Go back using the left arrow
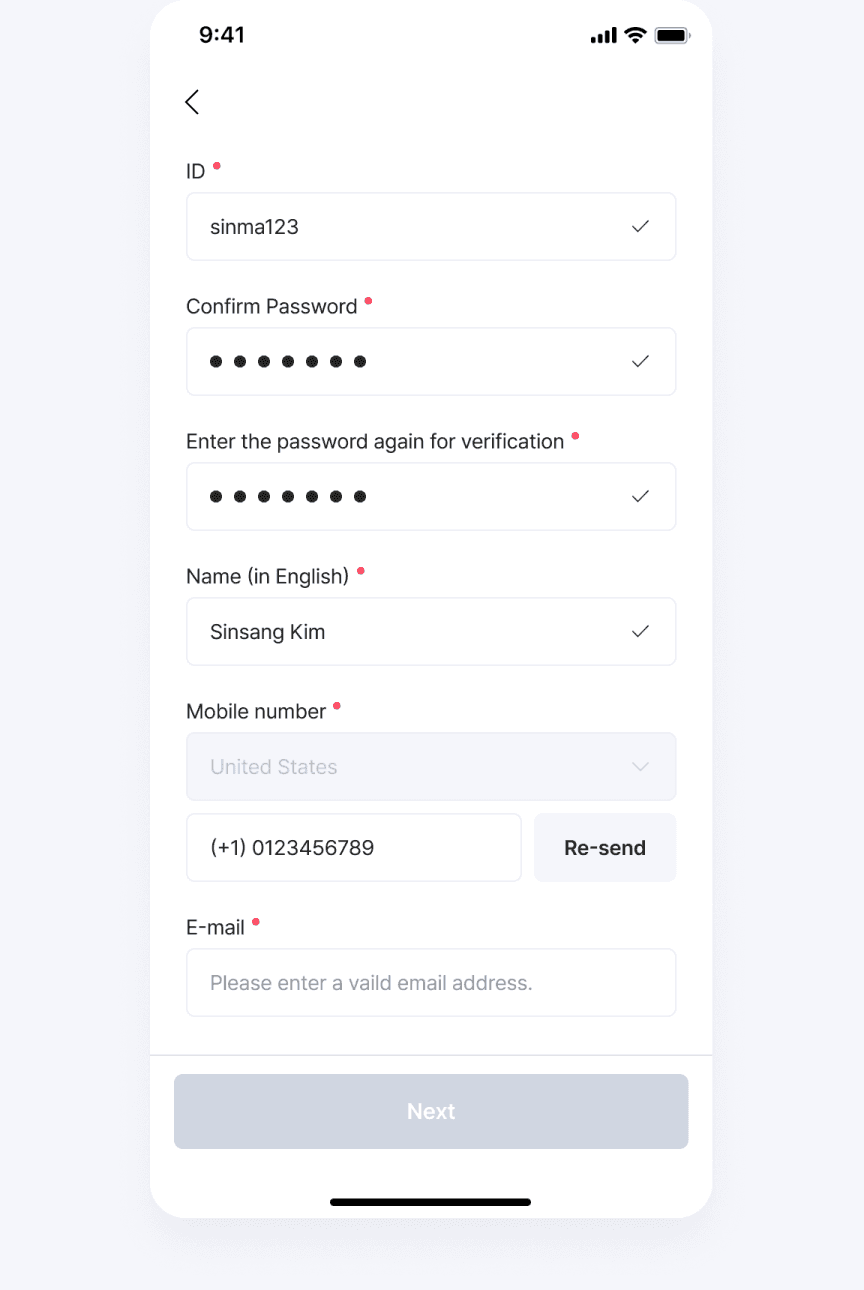 192,102
